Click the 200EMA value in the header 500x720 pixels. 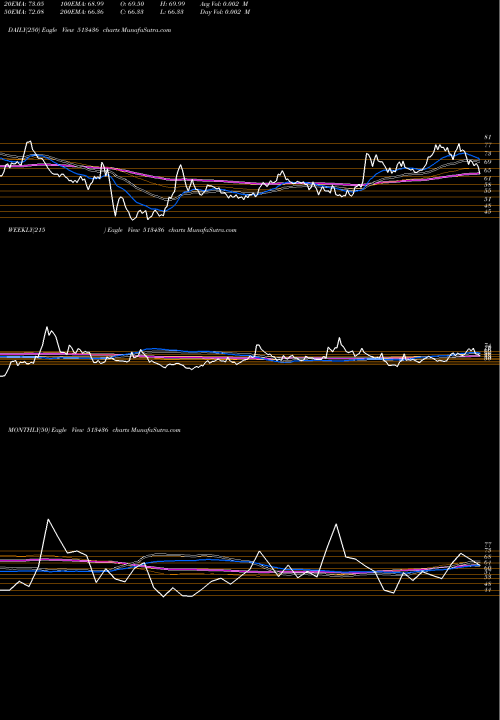82,12
